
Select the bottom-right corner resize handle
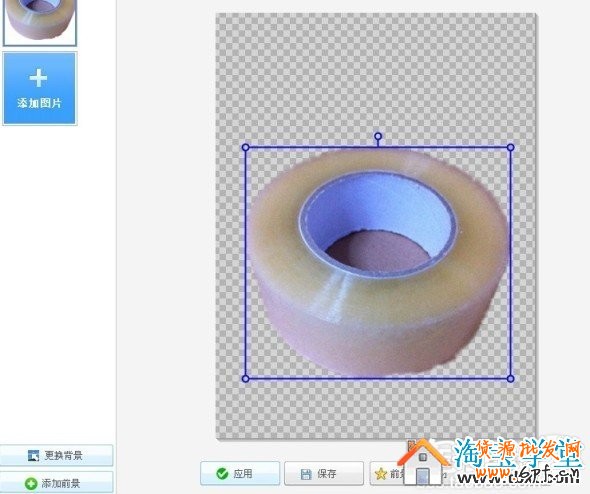(511, 378)
